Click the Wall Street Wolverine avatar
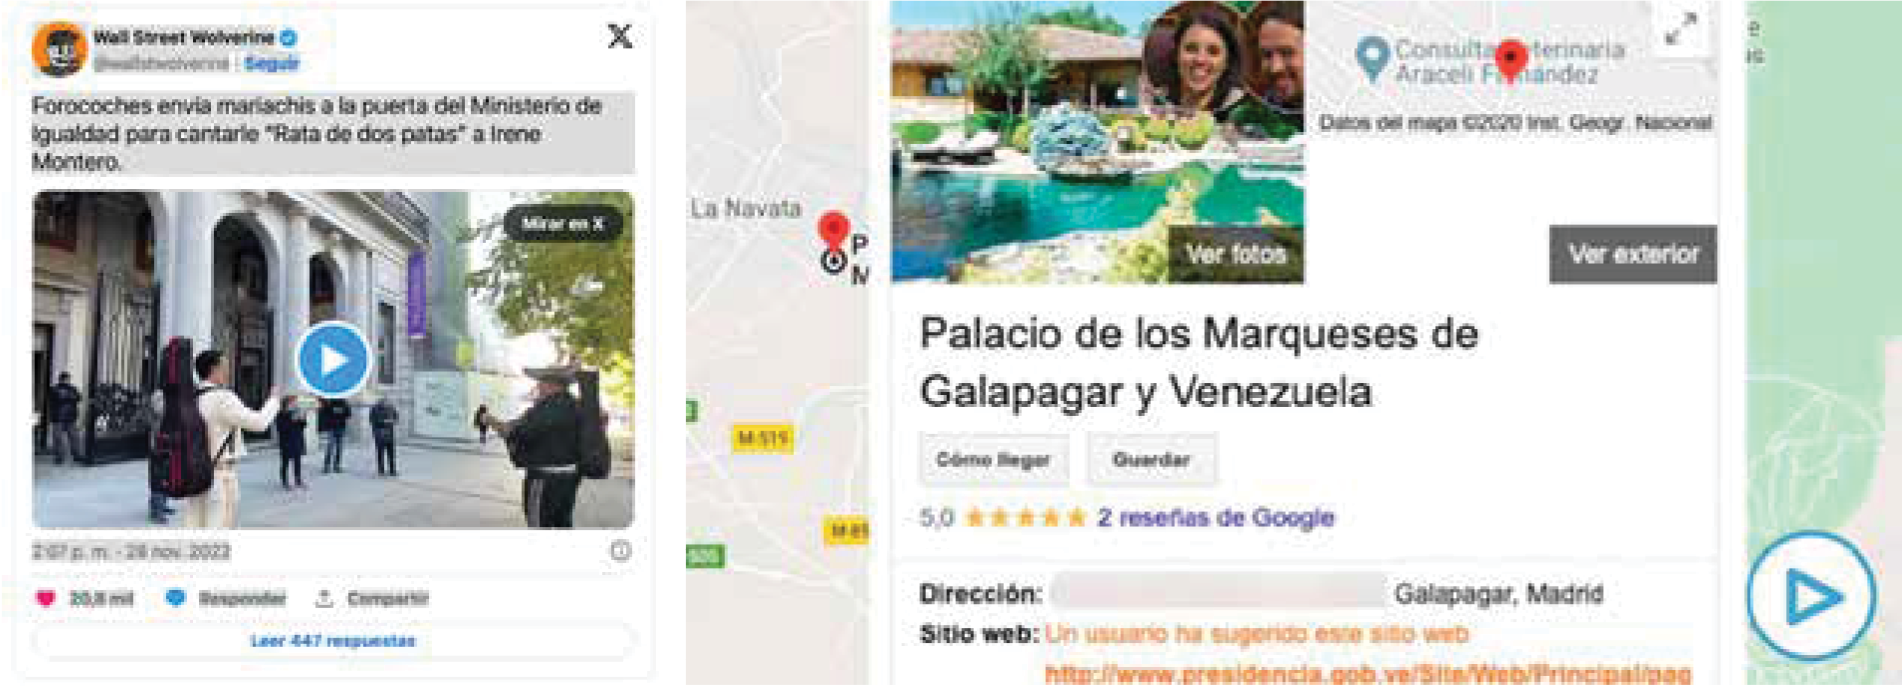Screen dimensions: 1902x686 tap(59, 48)
